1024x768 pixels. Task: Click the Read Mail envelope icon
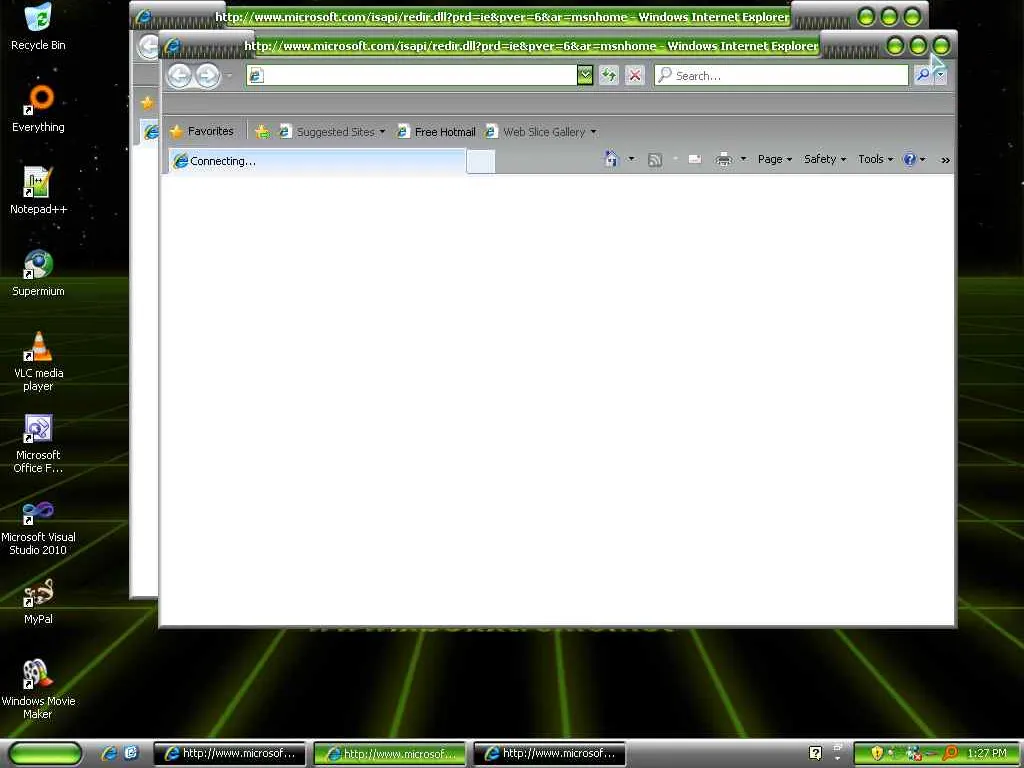click(x=695, y=159)
